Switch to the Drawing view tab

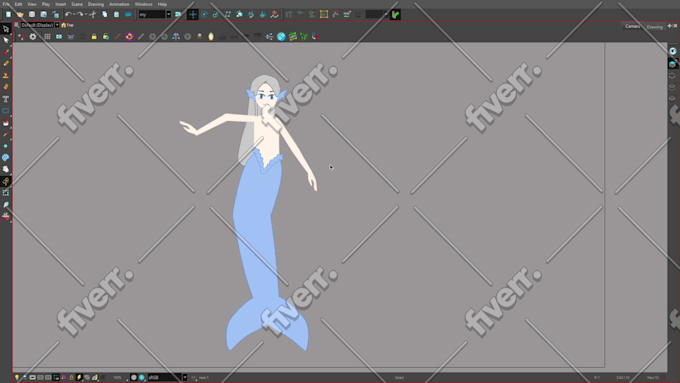pyautogui.click(x=654, y=27)
